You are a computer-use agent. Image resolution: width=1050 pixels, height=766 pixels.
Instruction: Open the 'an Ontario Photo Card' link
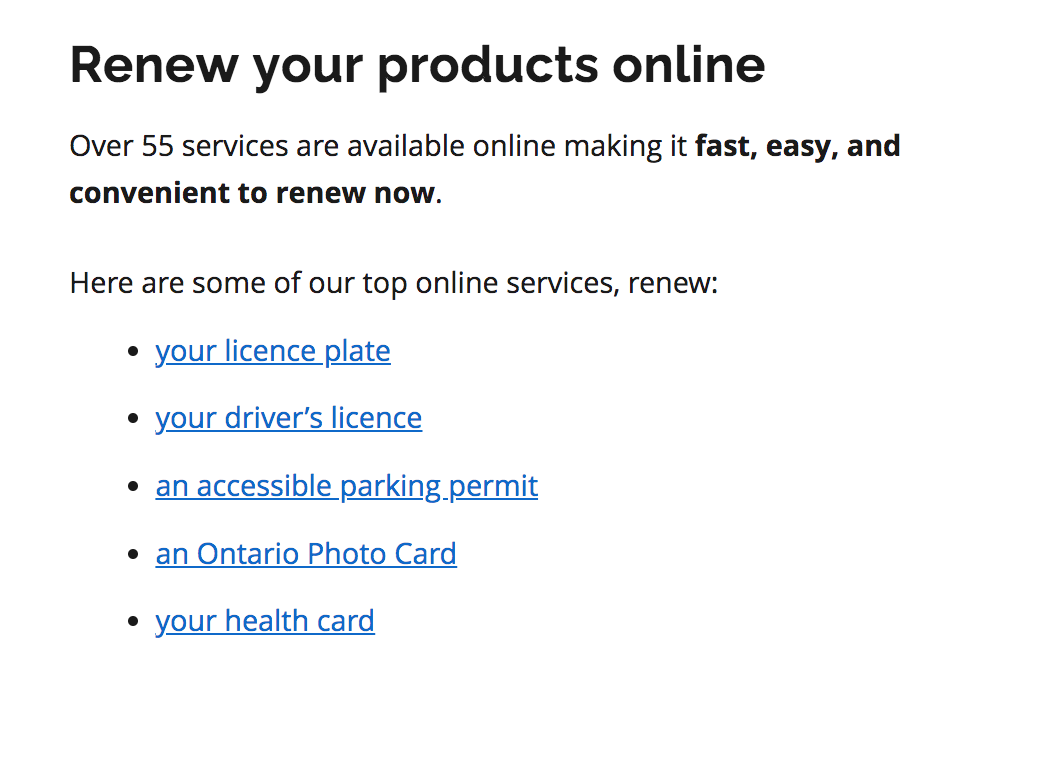[x=306, y=554]
